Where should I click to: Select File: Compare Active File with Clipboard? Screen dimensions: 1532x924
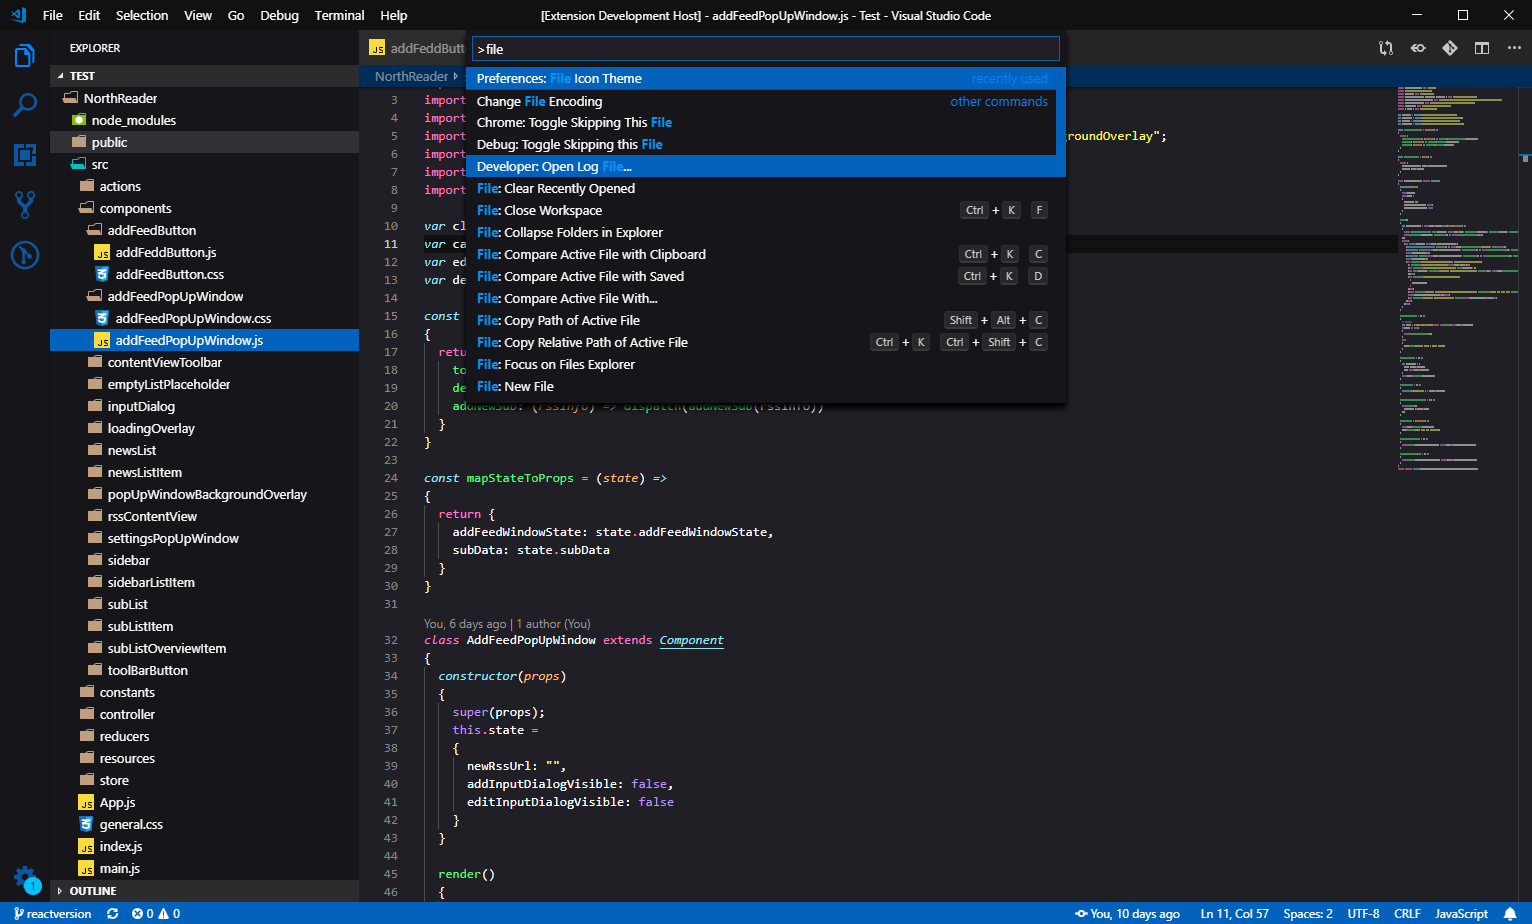pos(765,254)
